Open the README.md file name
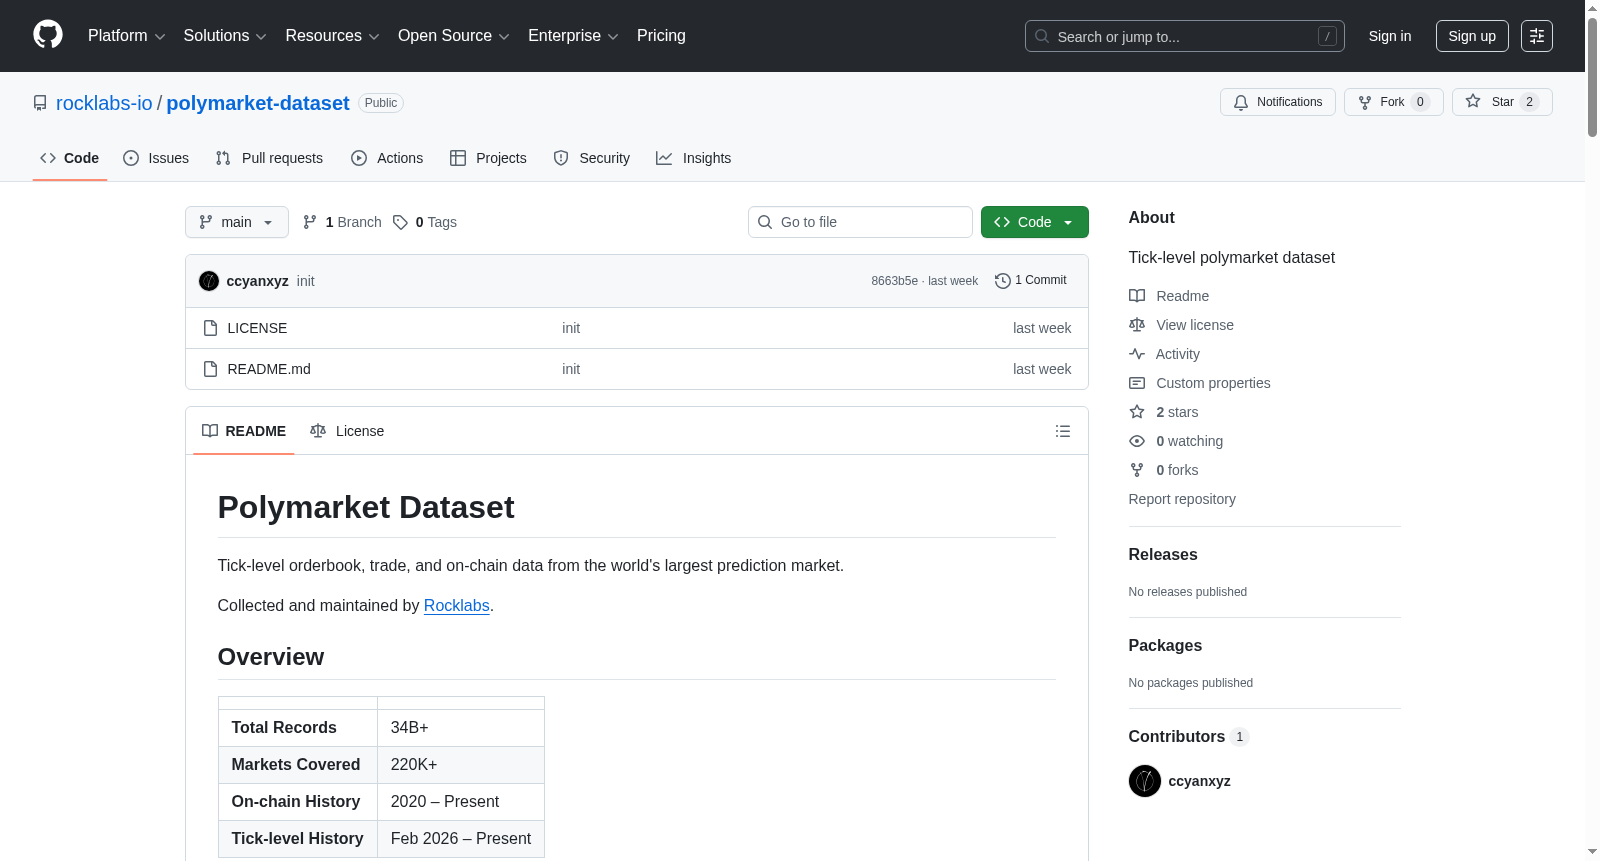The width and height of the screenshot is (1600, 861). [x=269, y=369]
